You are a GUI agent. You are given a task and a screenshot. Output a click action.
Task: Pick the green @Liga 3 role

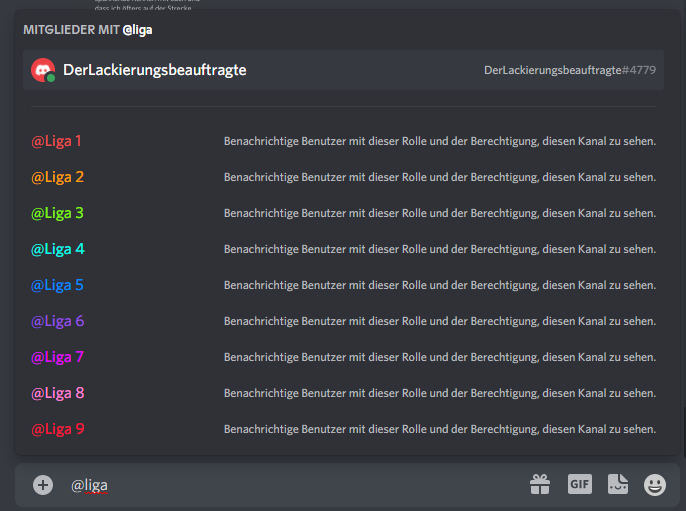[x=57, y=213]
